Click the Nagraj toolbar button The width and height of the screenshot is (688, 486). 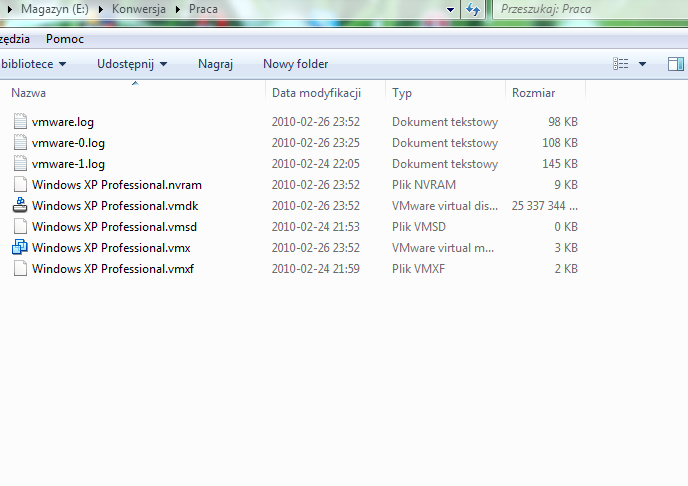pyautogui.click(x=215, y=64)
